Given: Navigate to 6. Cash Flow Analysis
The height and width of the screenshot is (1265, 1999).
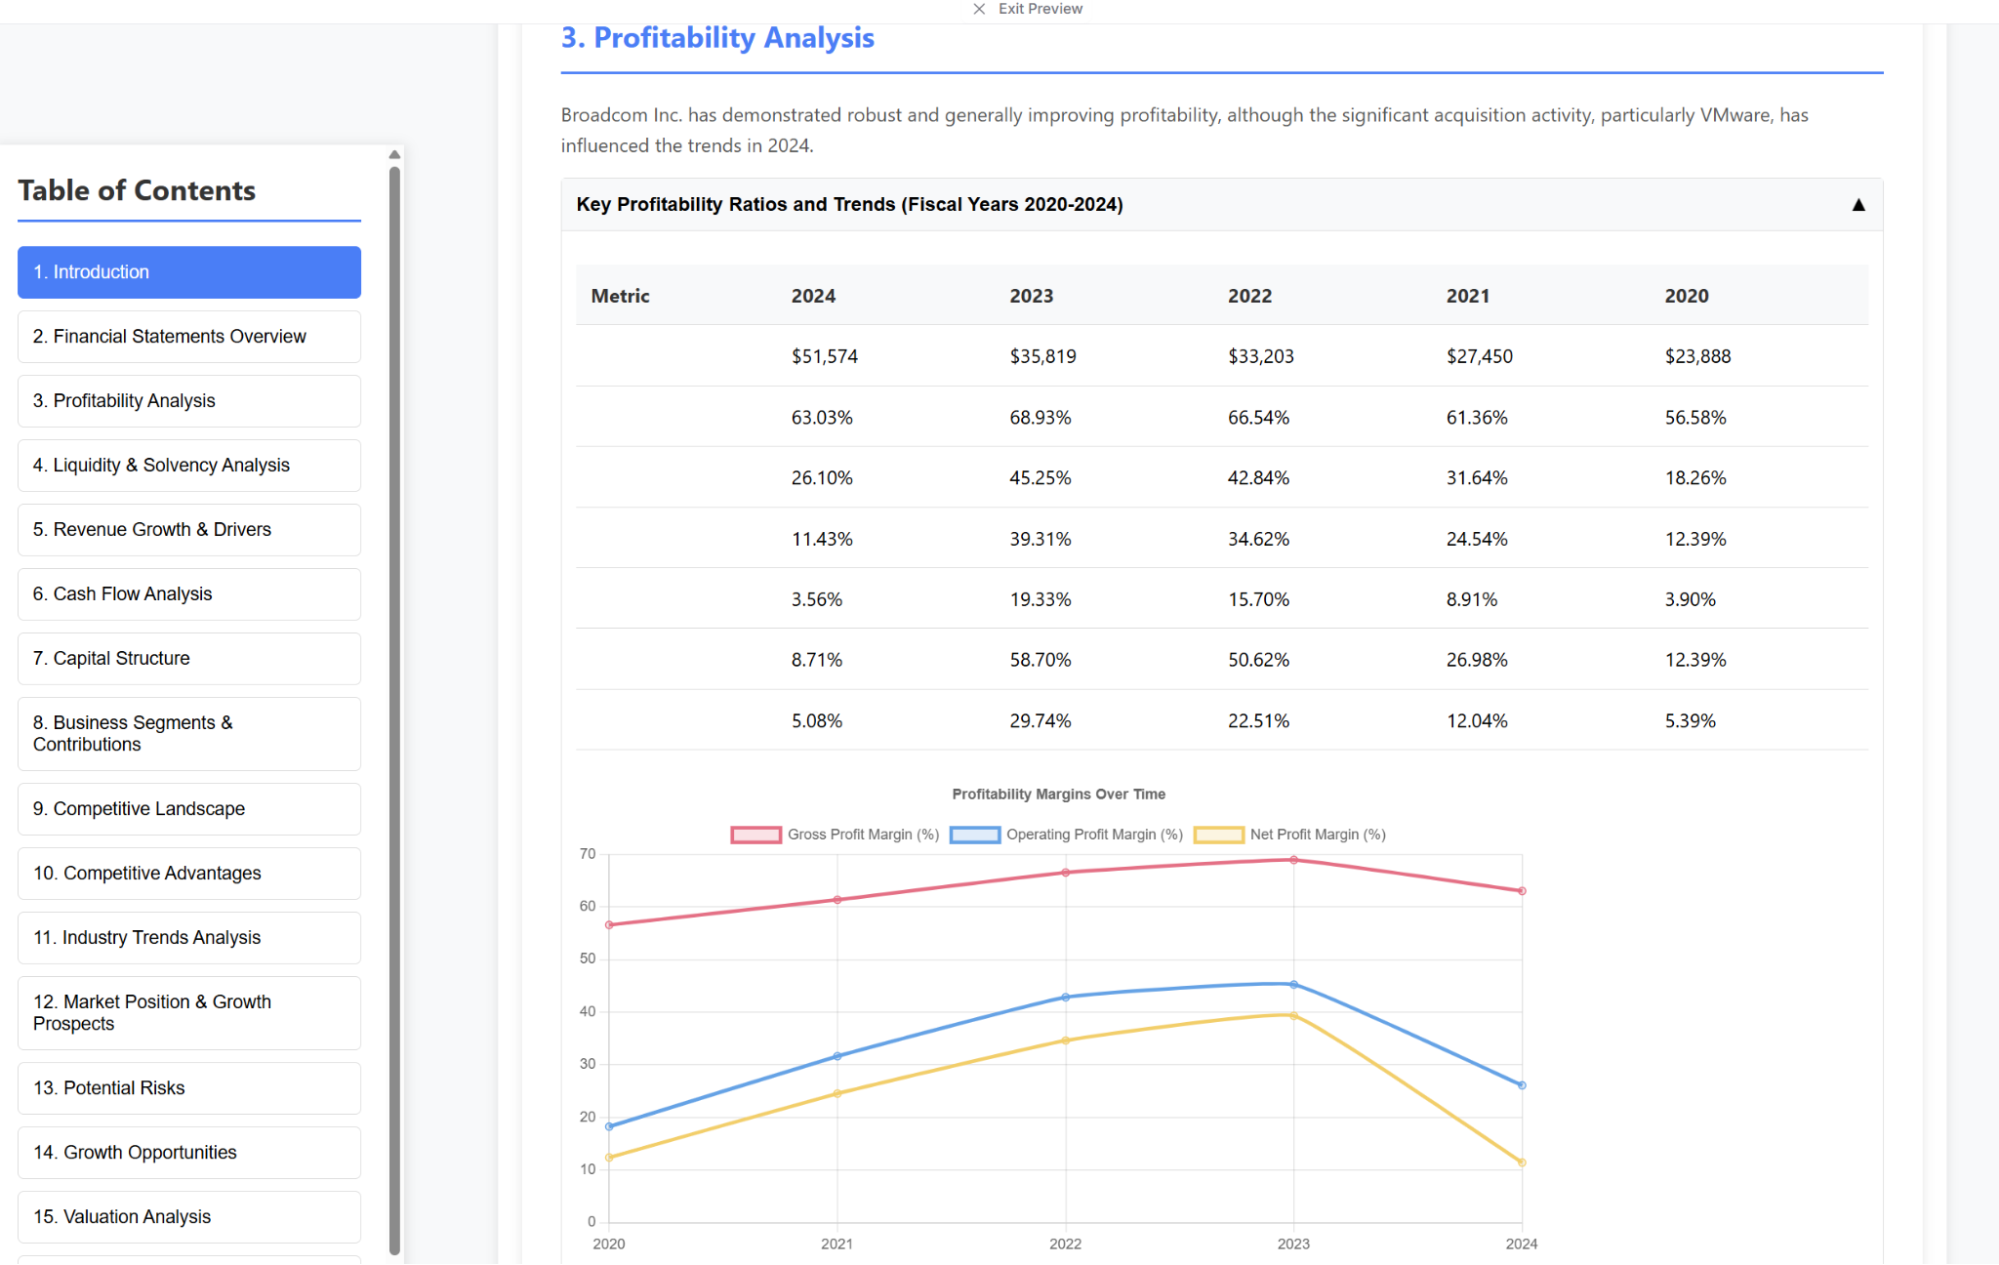Looking at the screenshot, I should [189, 594].
